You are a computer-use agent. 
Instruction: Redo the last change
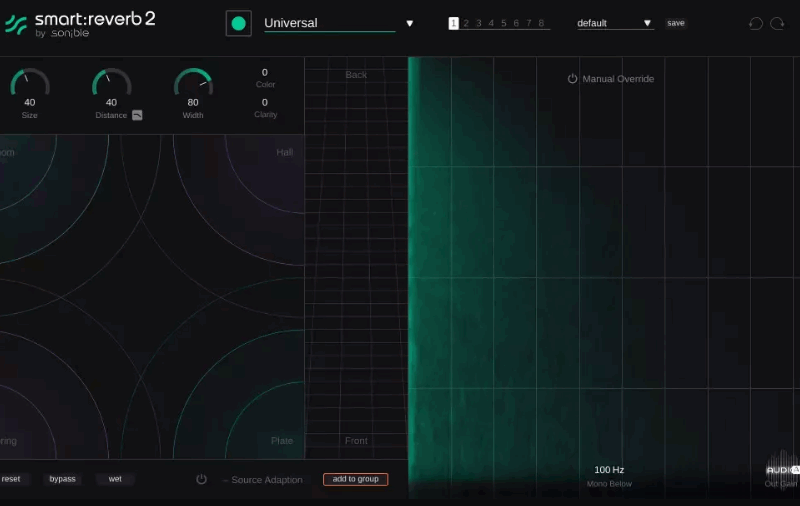tap(778, 23)
